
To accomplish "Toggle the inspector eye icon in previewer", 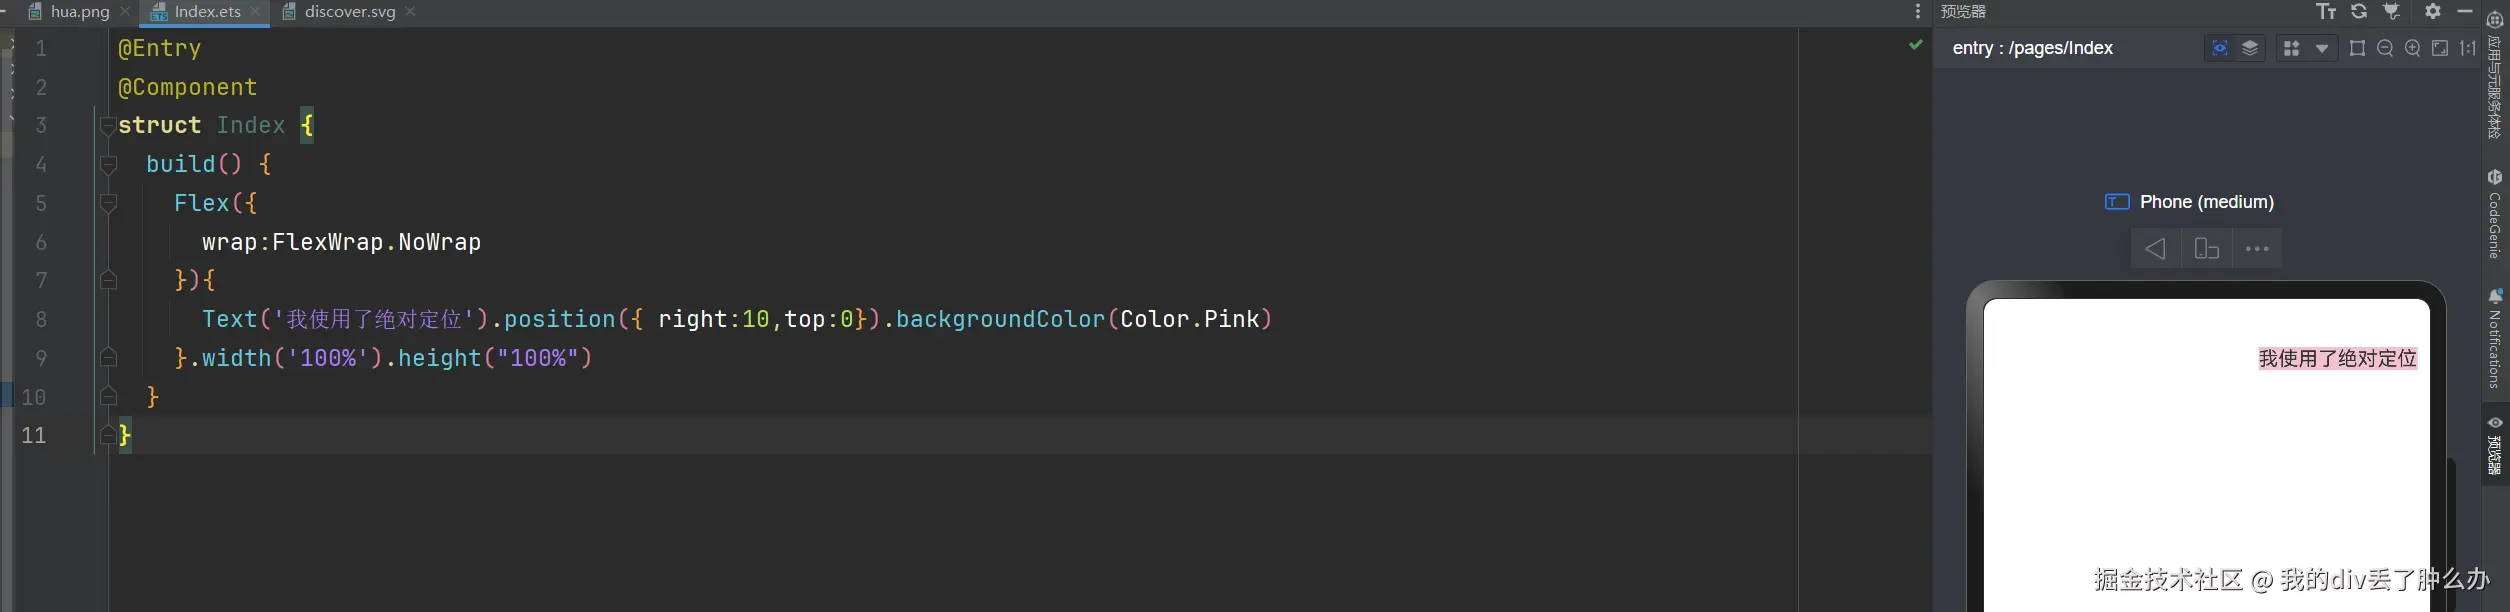I will (2219, 48).
